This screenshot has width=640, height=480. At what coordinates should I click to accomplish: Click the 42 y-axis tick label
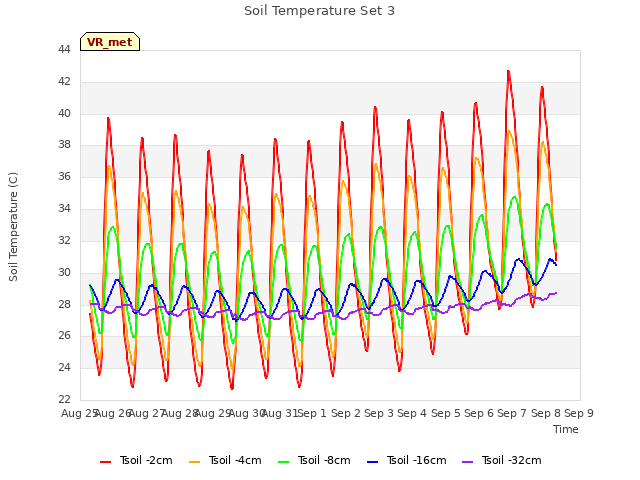64,82
